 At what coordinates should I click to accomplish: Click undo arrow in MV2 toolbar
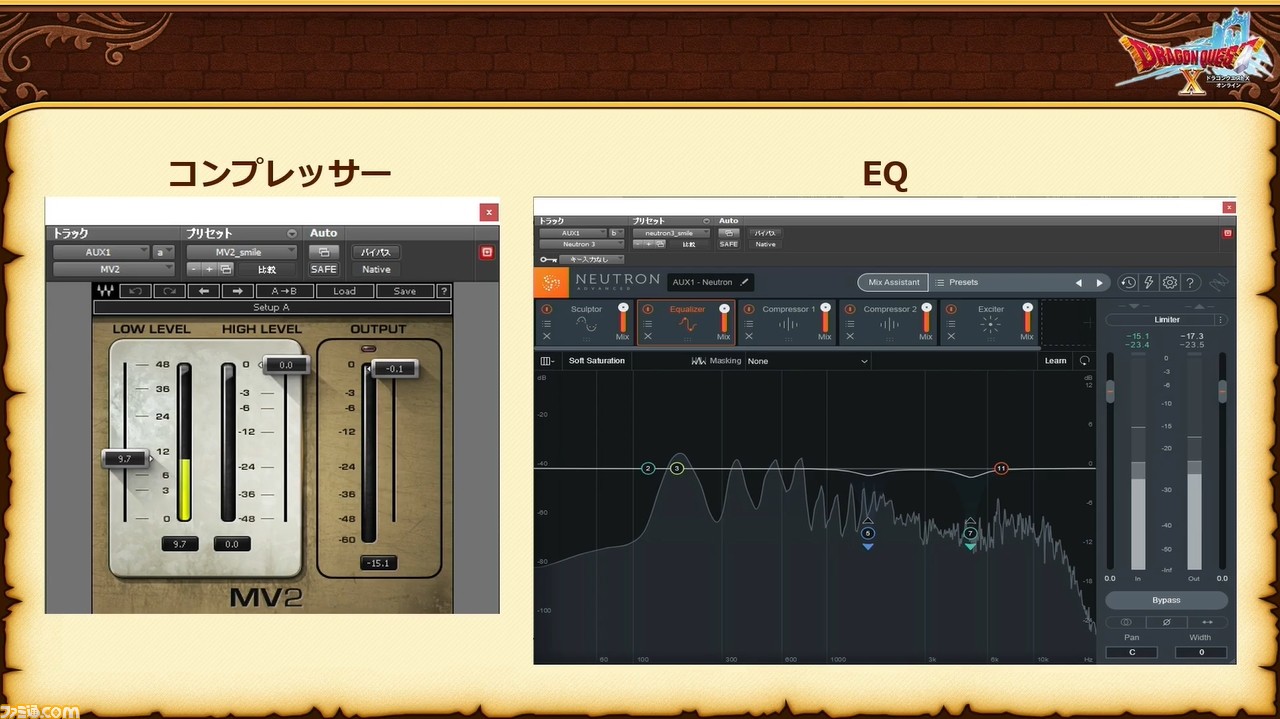pyautogui.click(x=134, y=291)
